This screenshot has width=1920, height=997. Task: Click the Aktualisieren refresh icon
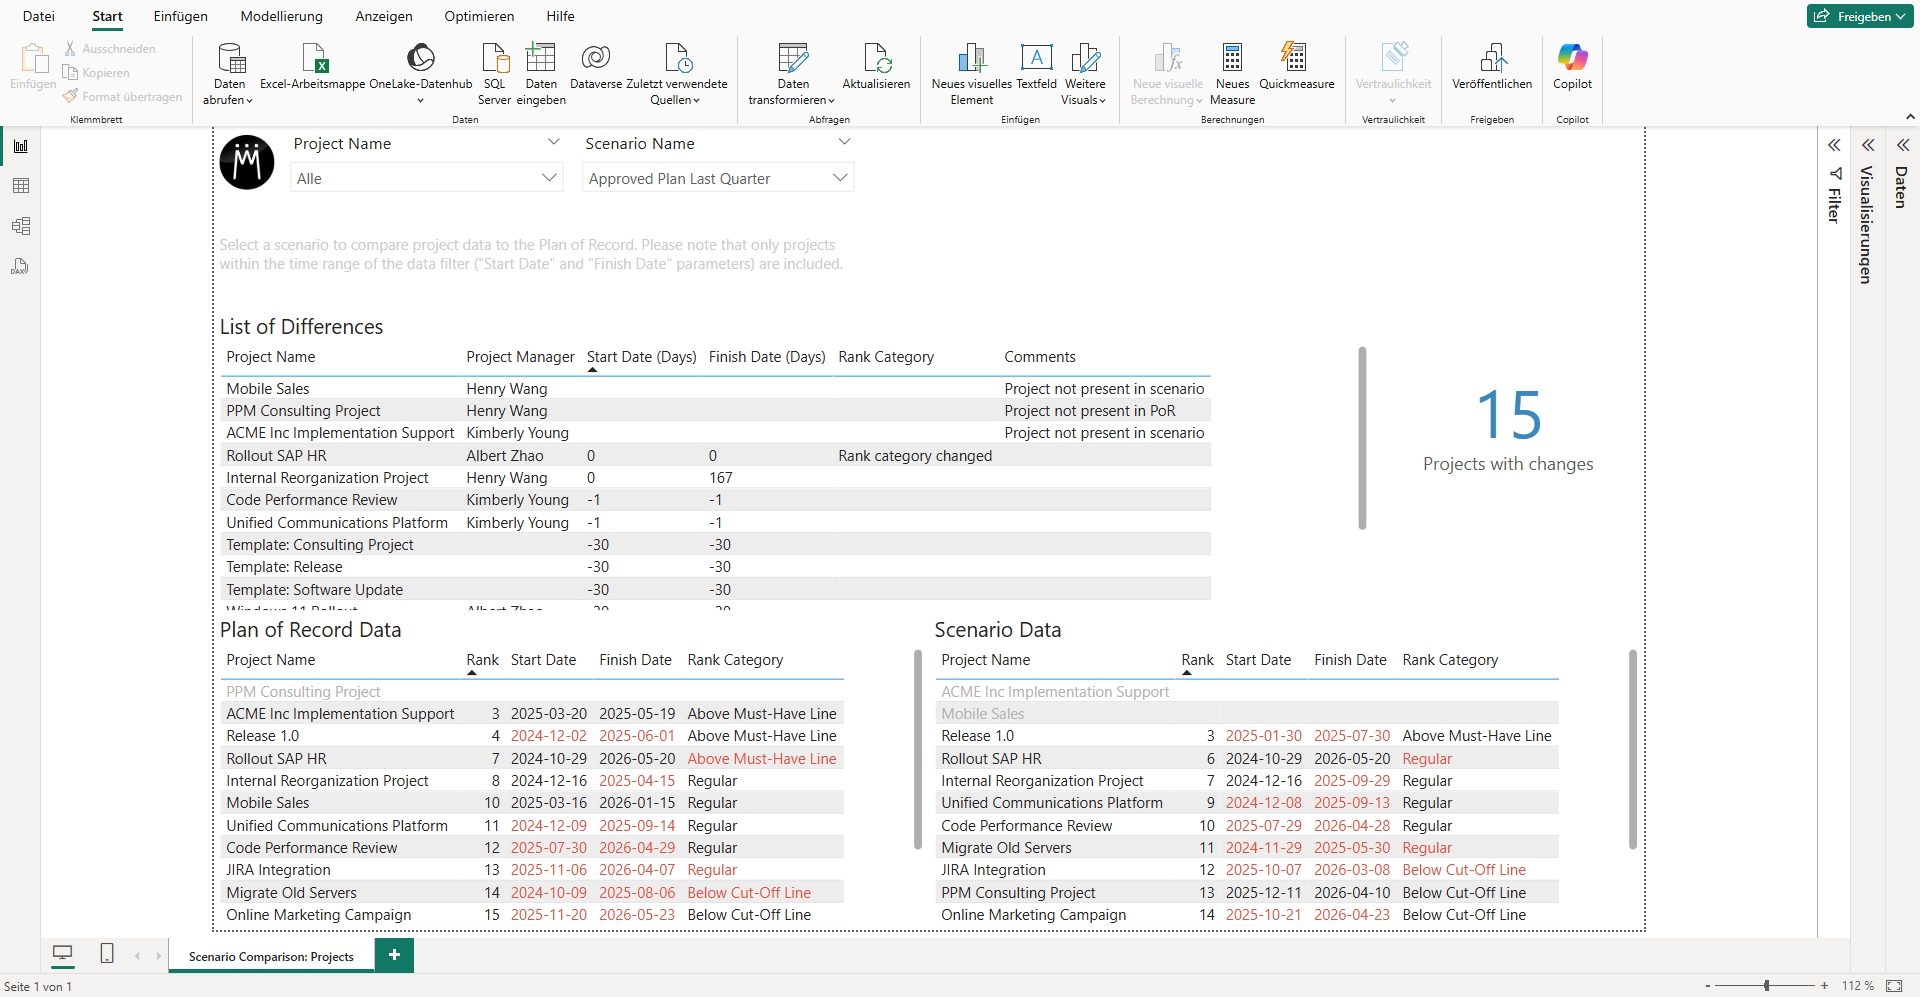[x=876, y=58]
